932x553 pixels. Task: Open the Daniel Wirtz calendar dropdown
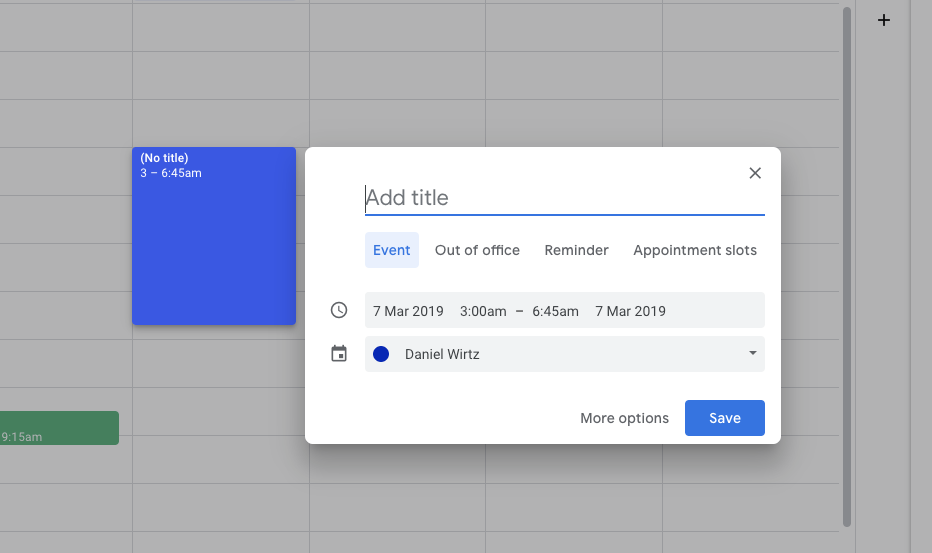pos(565,354)
